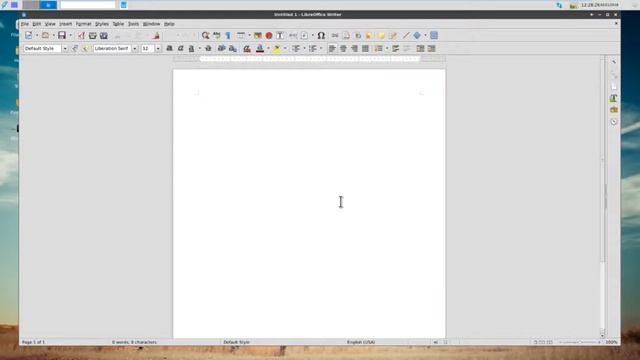Expand the Save button dropdown arrow
Viewport: 640px width, 360px height.
70,36
